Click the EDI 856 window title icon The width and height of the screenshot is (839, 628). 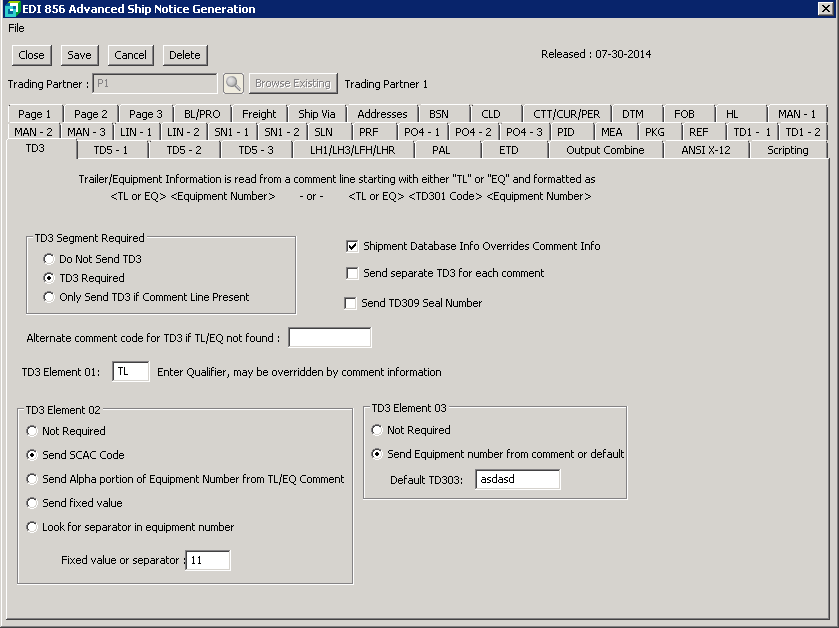point(12,9)
